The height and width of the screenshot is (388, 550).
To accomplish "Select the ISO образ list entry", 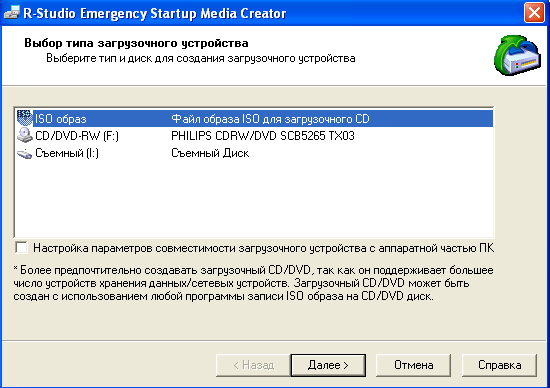I will tap(255, 119).
